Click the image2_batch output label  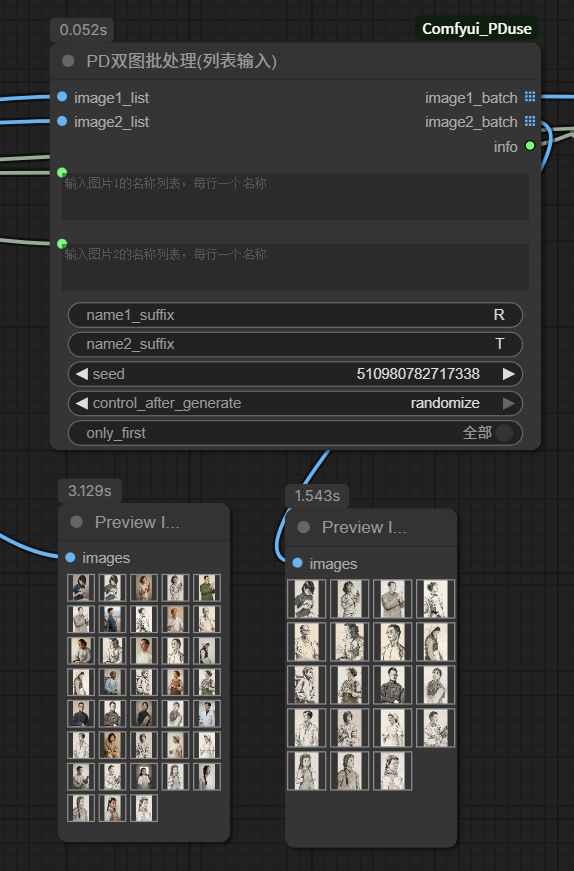(x=471, y=122)
